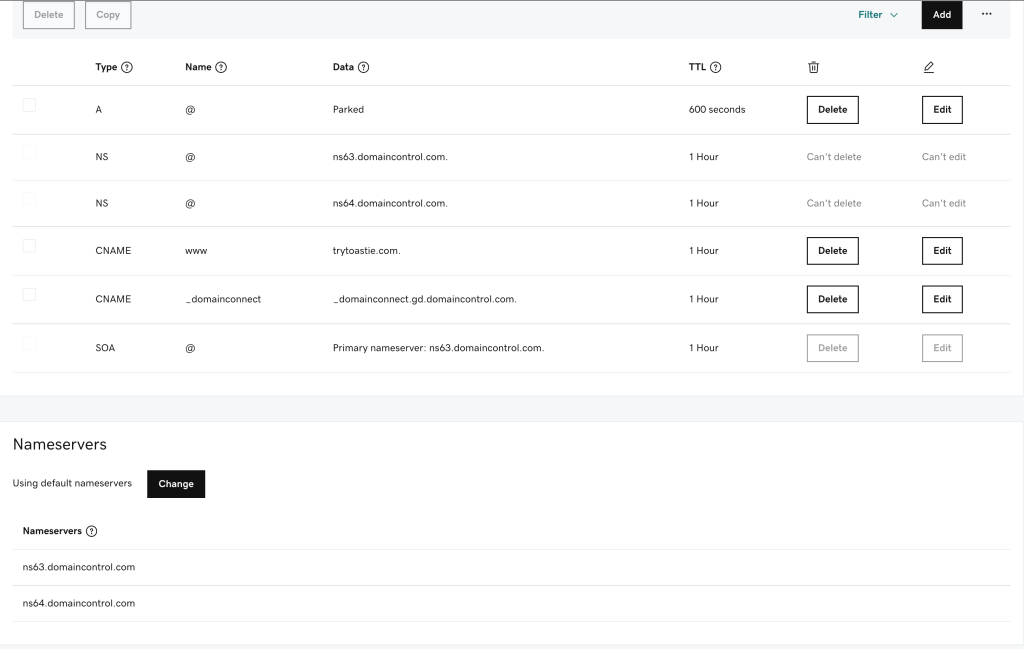Delete the Parked A record
This screenshot has height=649, width=1024.
(x=833, y=110)
